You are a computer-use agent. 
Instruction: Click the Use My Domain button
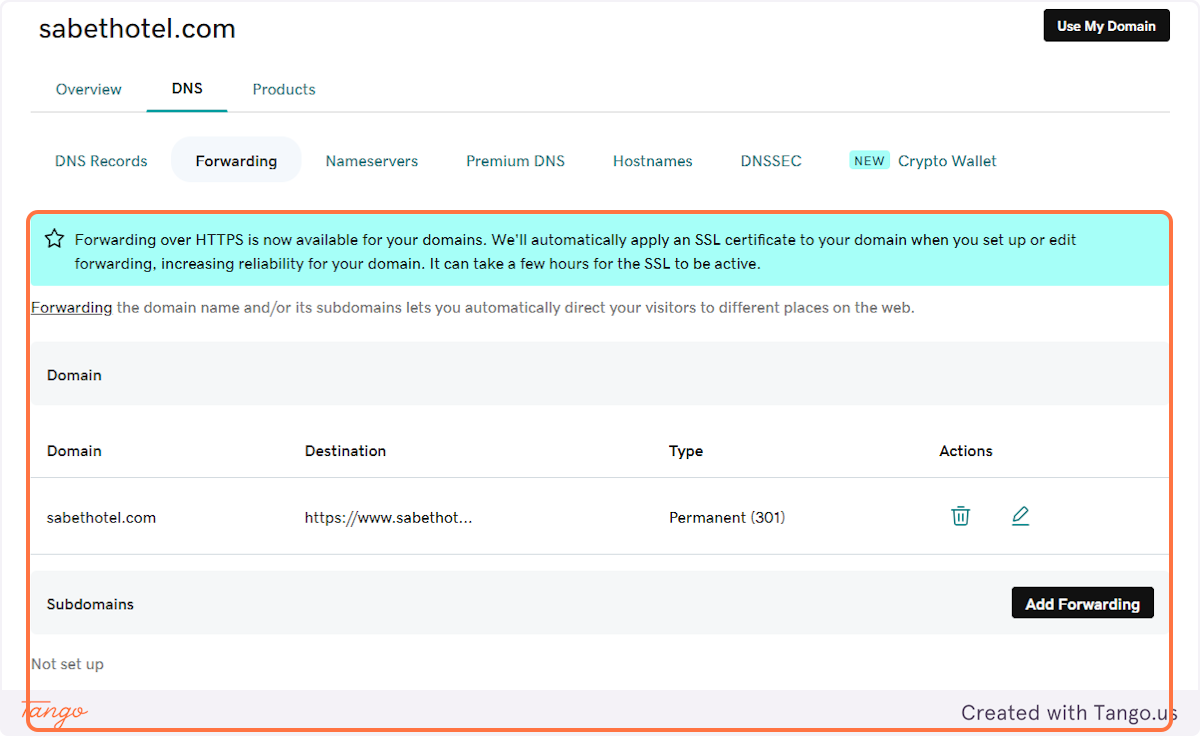(1106, 26)
